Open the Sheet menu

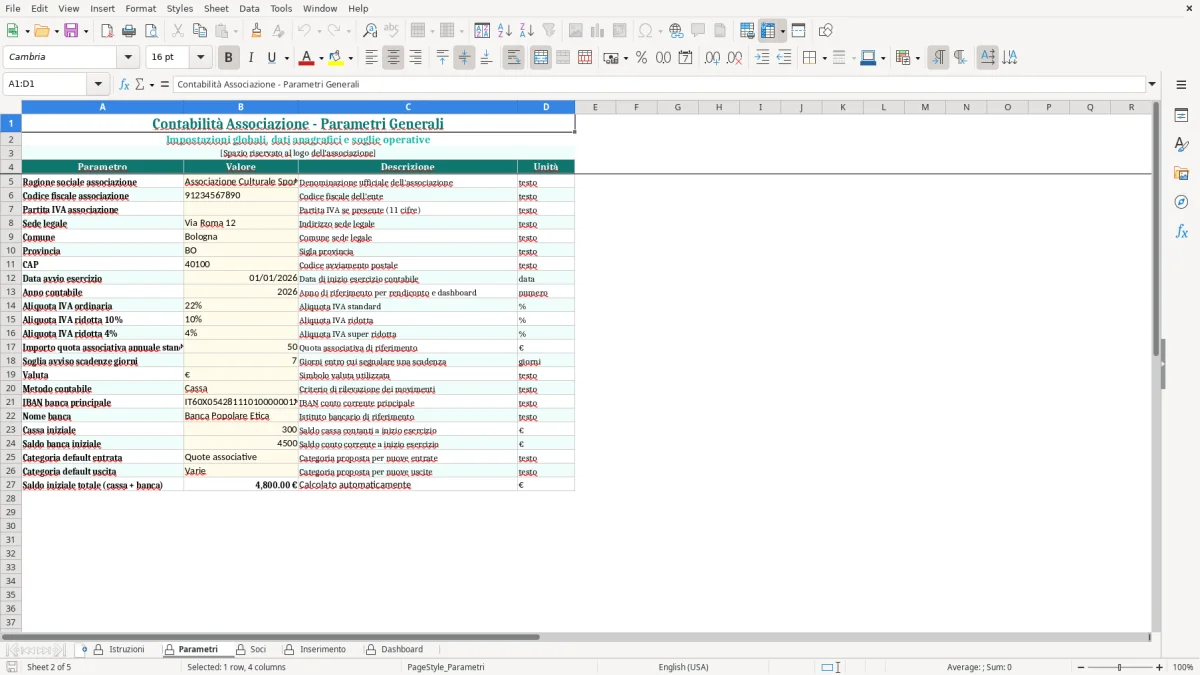coord(216,8)
